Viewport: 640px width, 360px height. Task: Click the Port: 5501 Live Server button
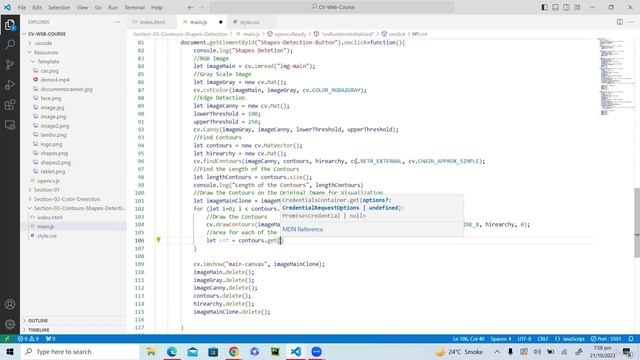pos(606,339)
